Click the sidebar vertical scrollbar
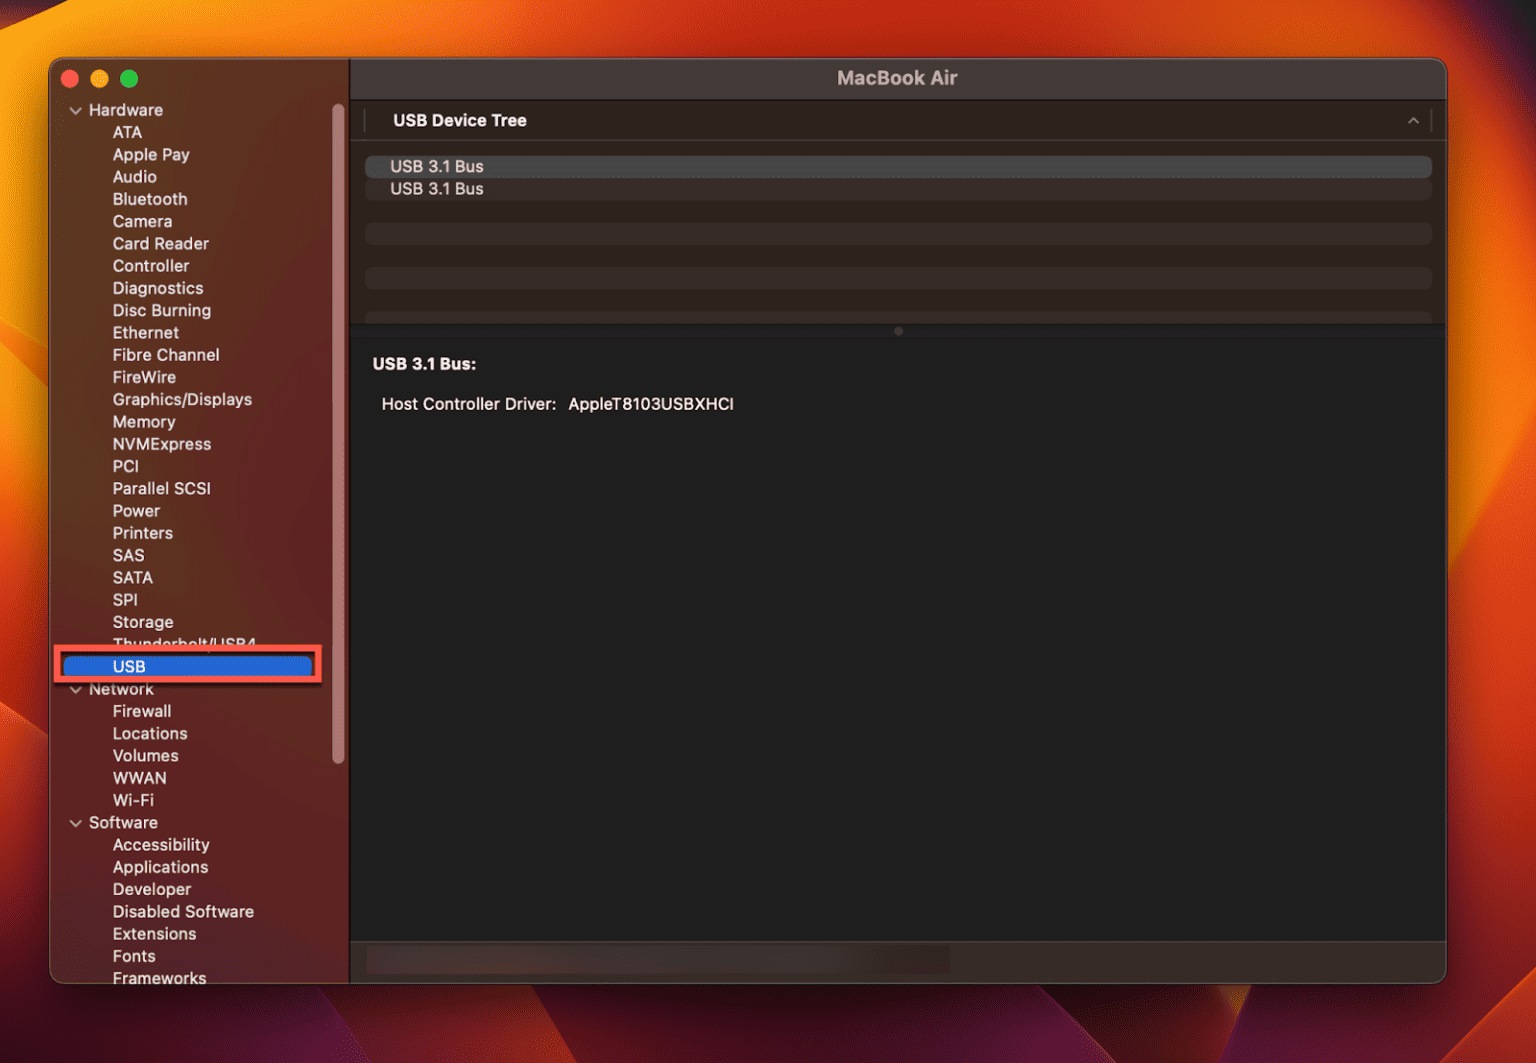This screenshot has width=1536, height=1063. (338, 430)
